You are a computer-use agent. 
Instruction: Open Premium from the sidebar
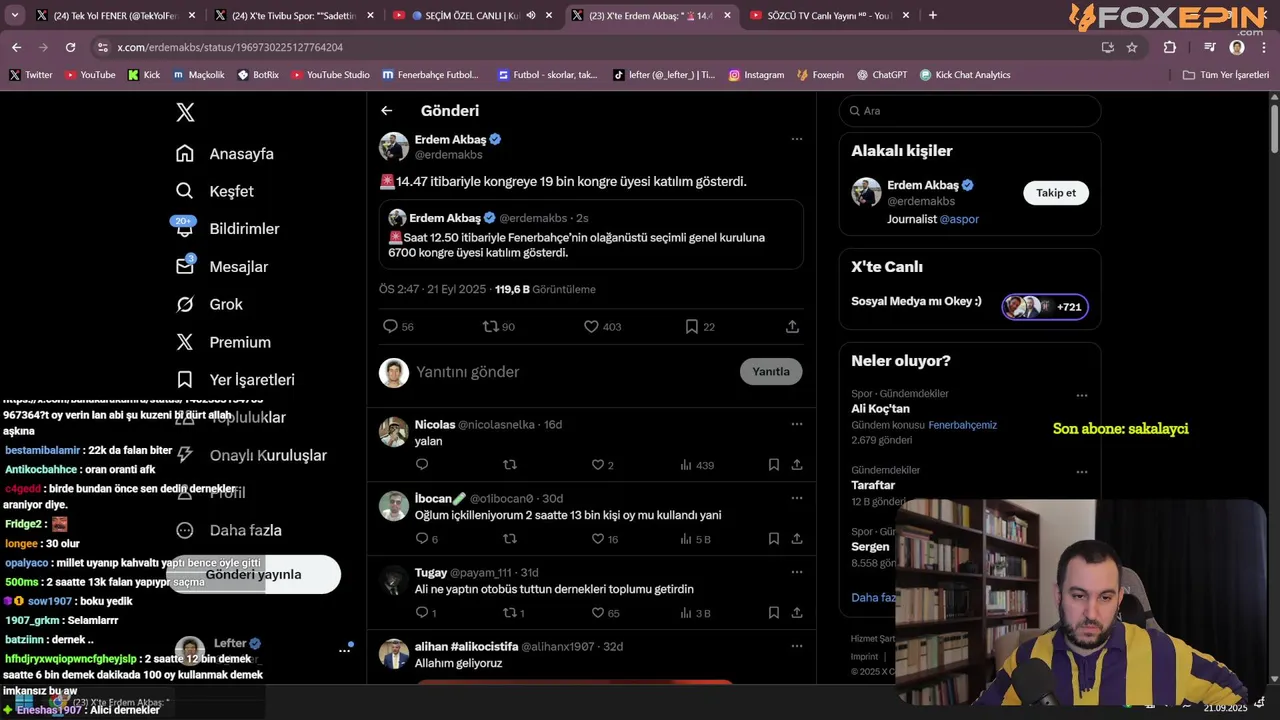pos(223,342)
